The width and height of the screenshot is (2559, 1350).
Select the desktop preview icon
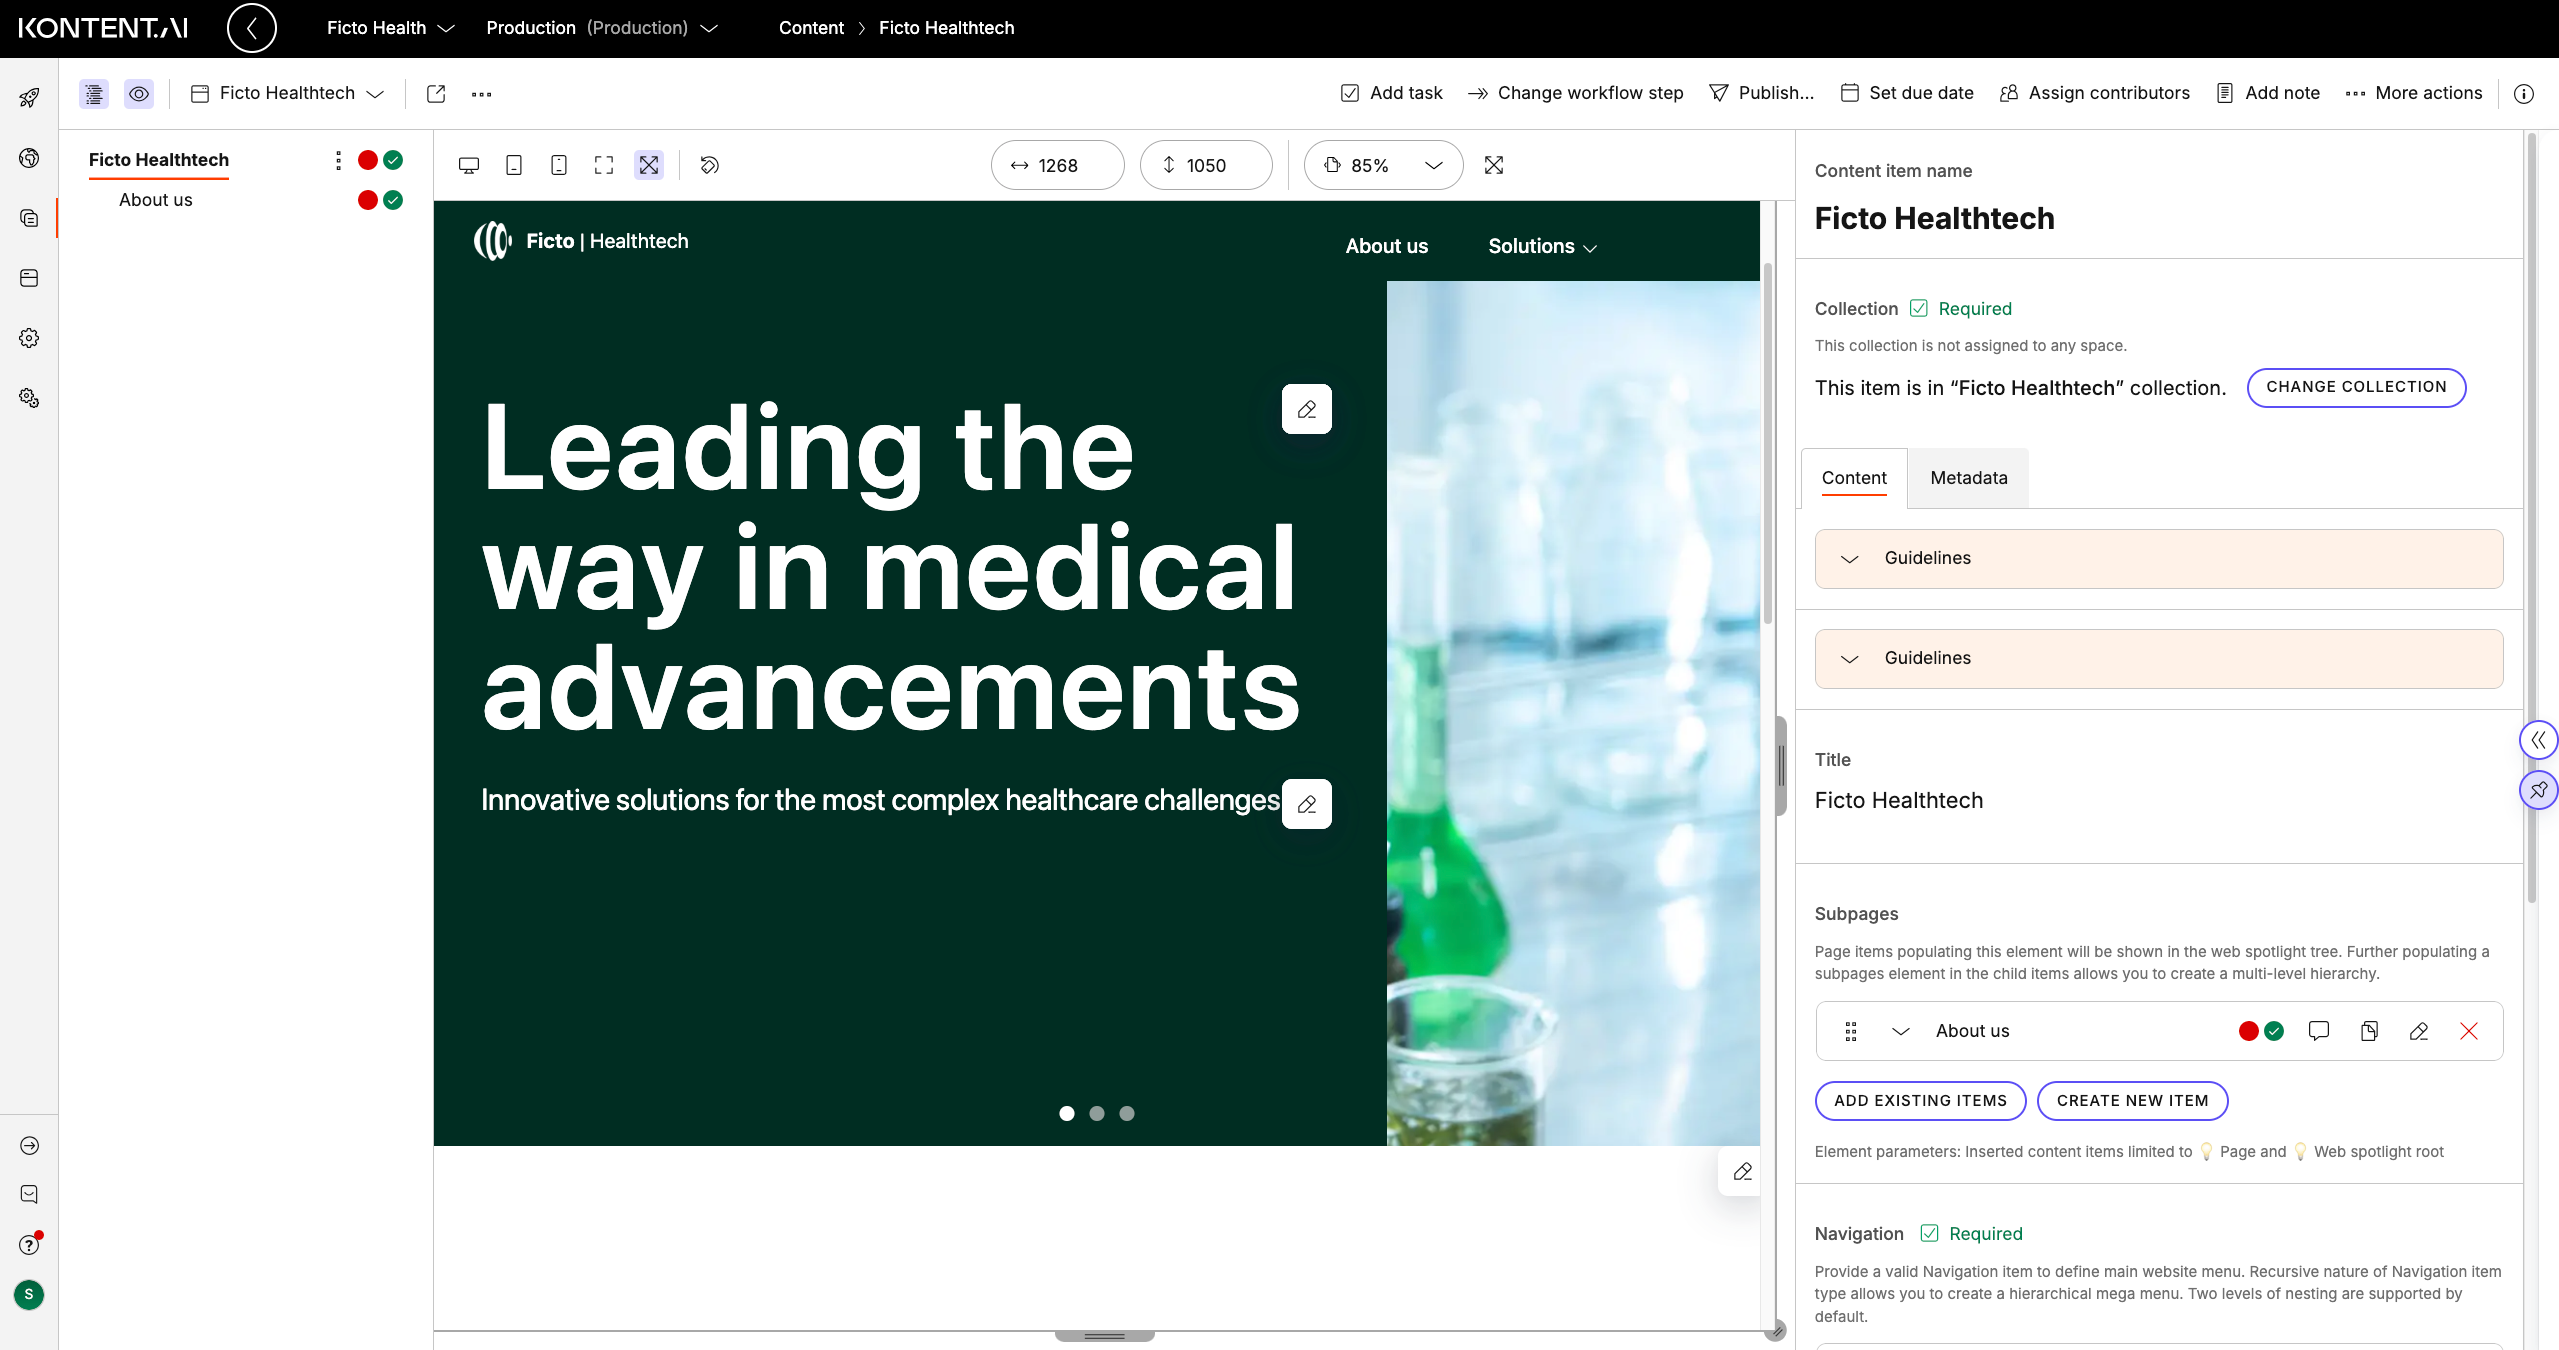click(468, 165)
